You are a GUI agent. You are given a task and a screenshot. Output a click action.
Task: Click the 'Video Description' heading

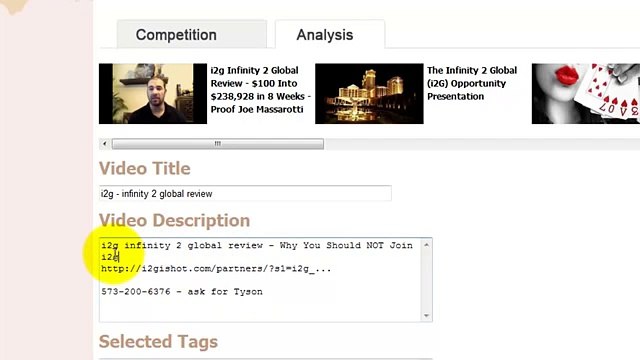174,220
